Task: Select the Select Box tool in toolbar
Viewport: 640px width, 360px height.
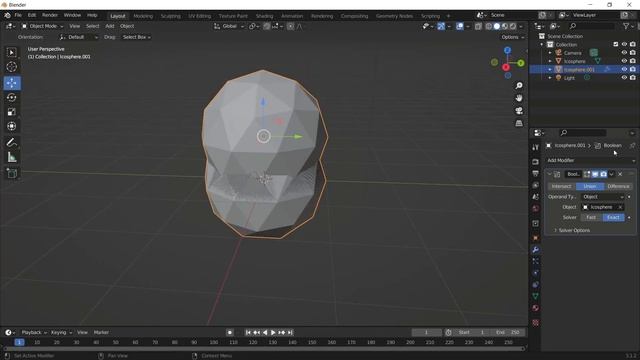Action: 11,52
